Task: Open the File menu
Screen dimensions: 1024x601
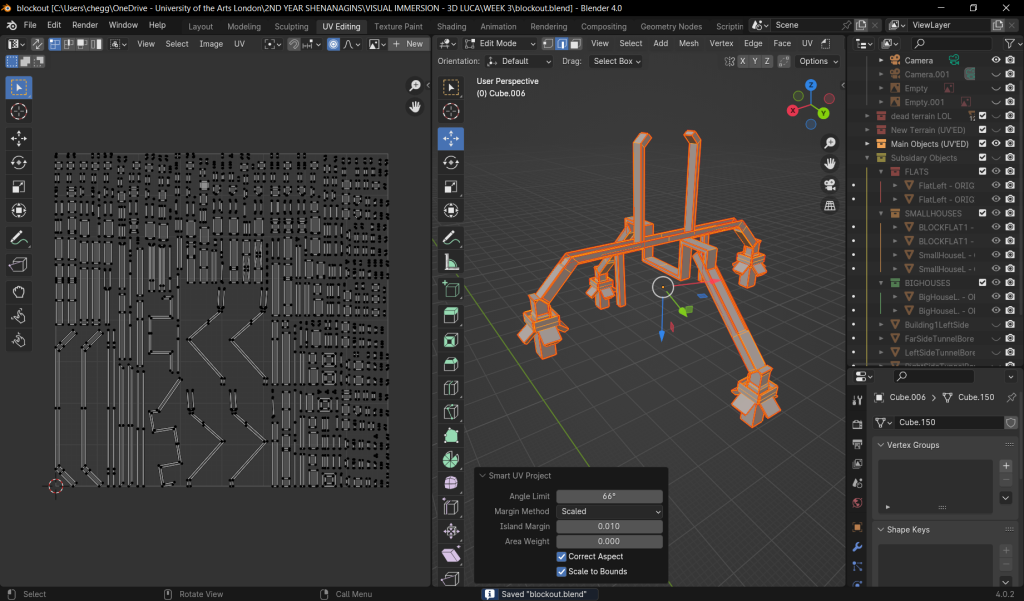Action: 30,25
